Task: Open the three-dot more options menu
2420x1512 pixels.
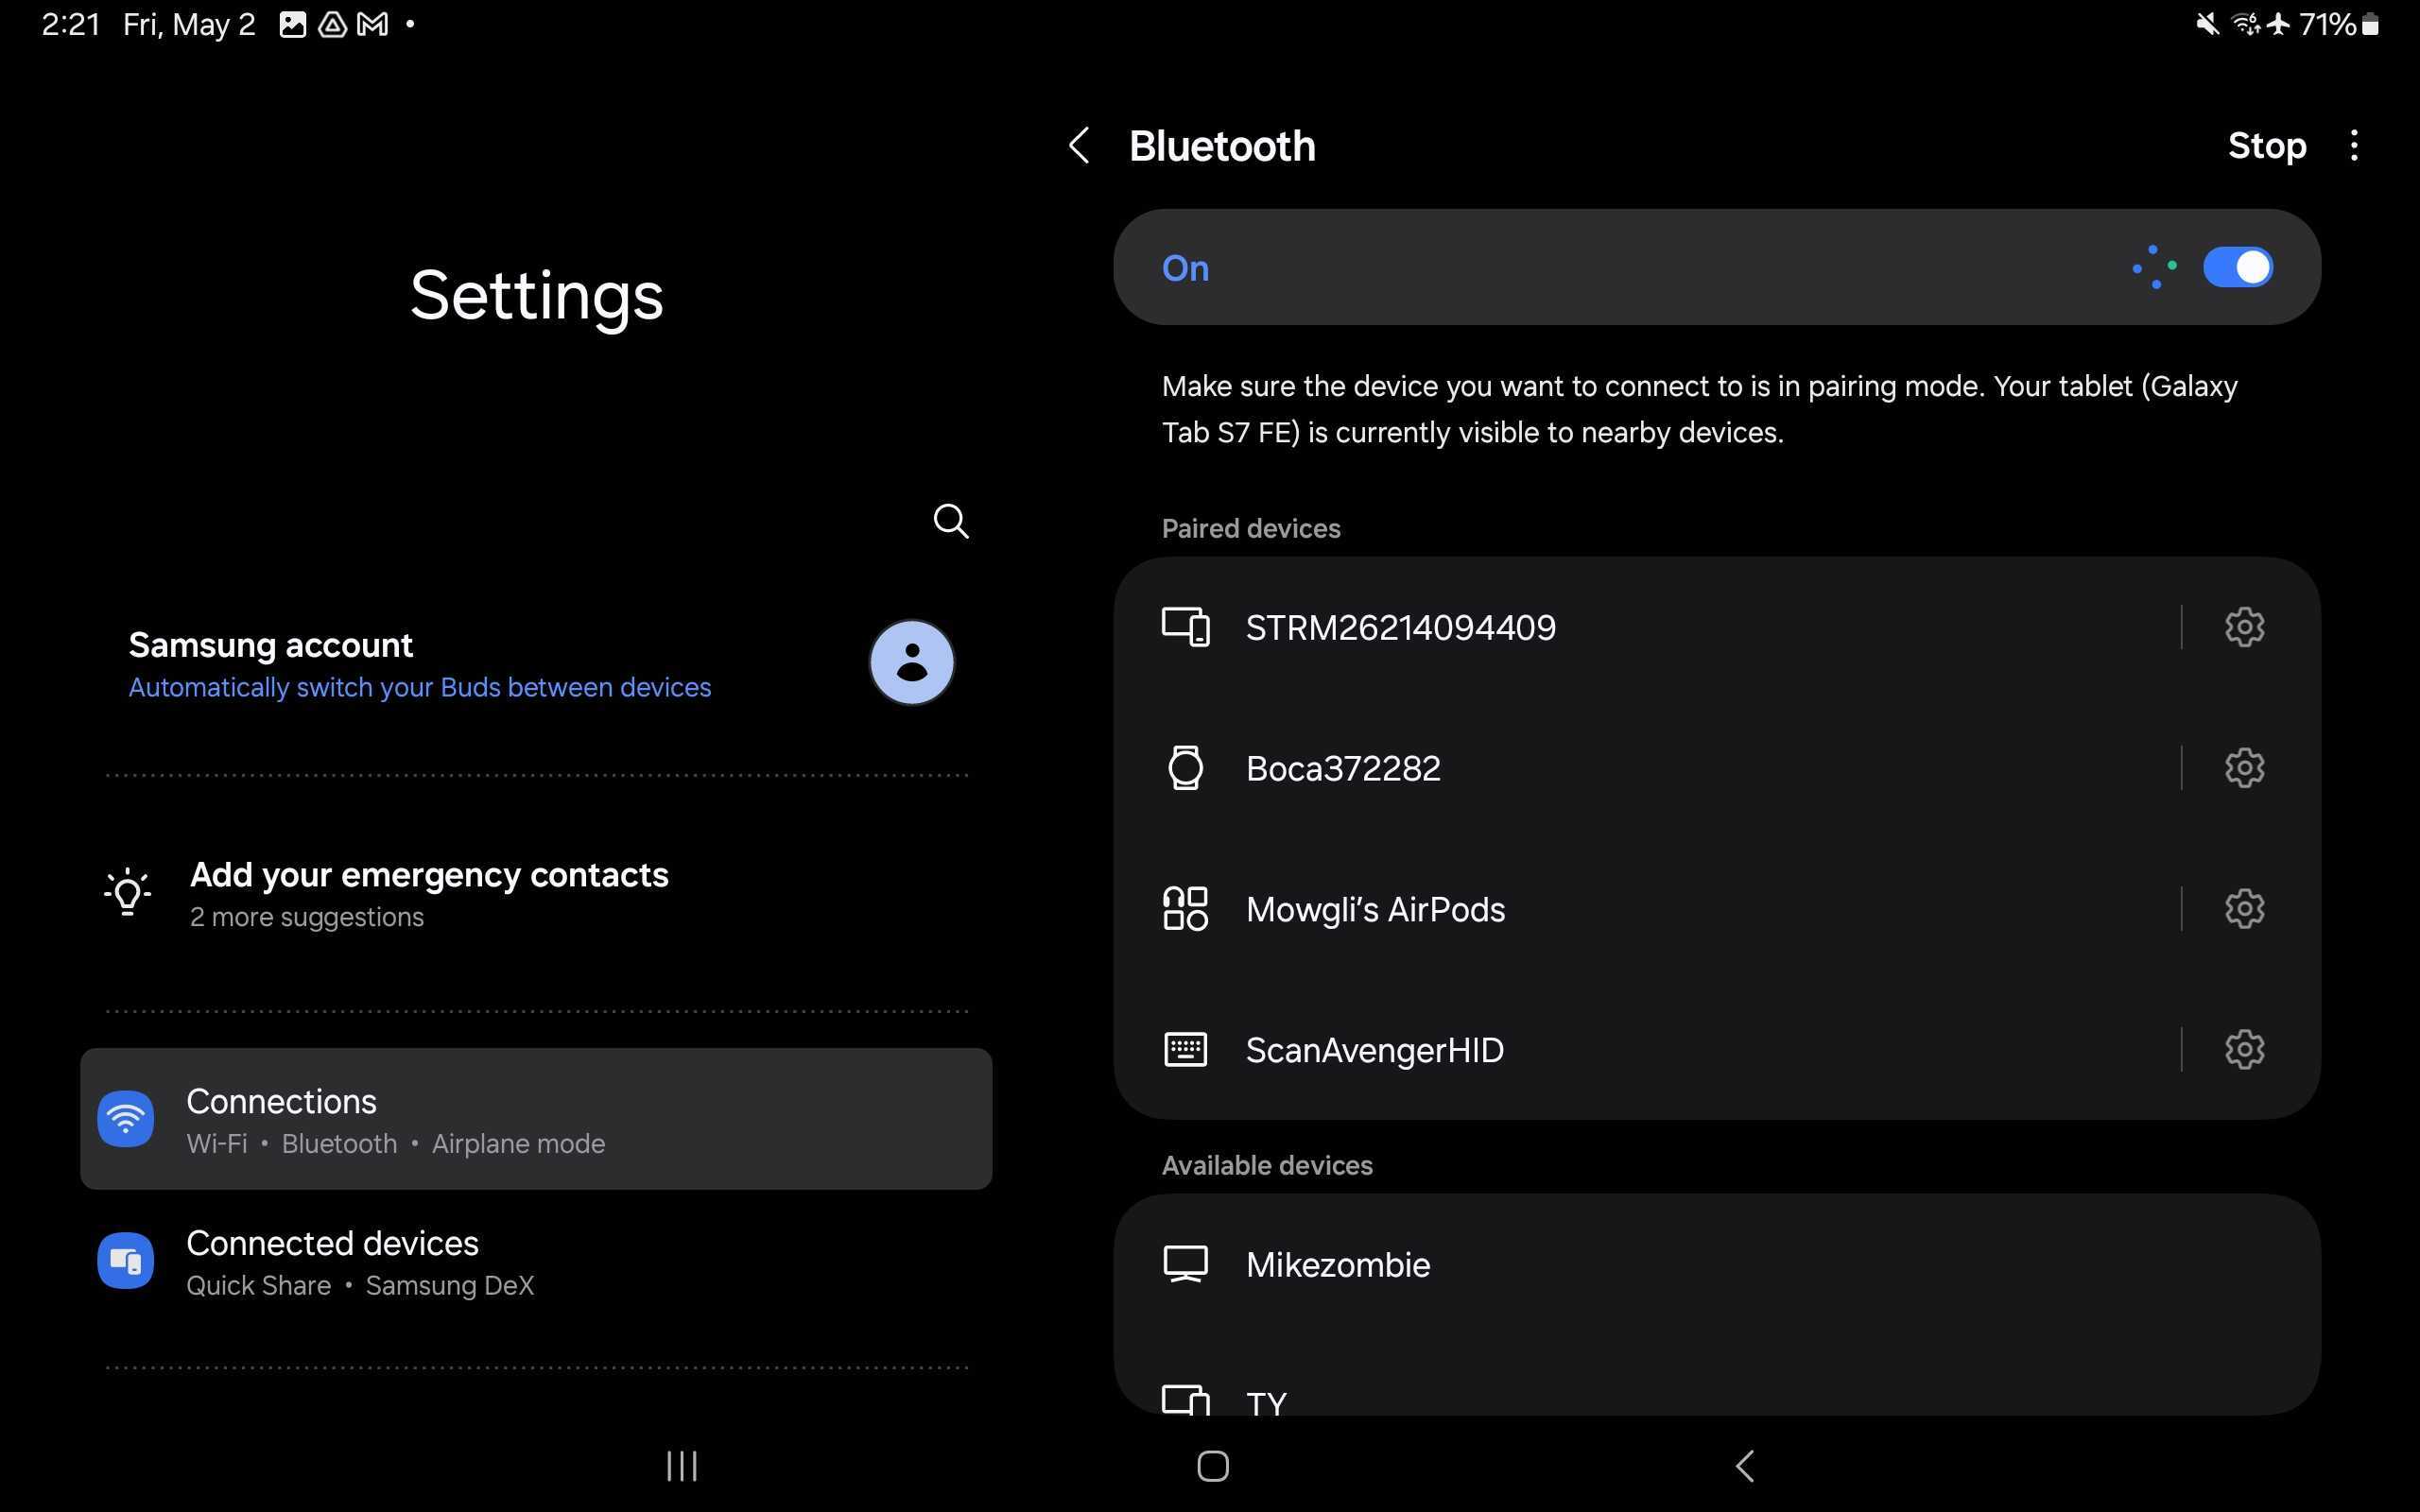Action: pos(2354,146)
